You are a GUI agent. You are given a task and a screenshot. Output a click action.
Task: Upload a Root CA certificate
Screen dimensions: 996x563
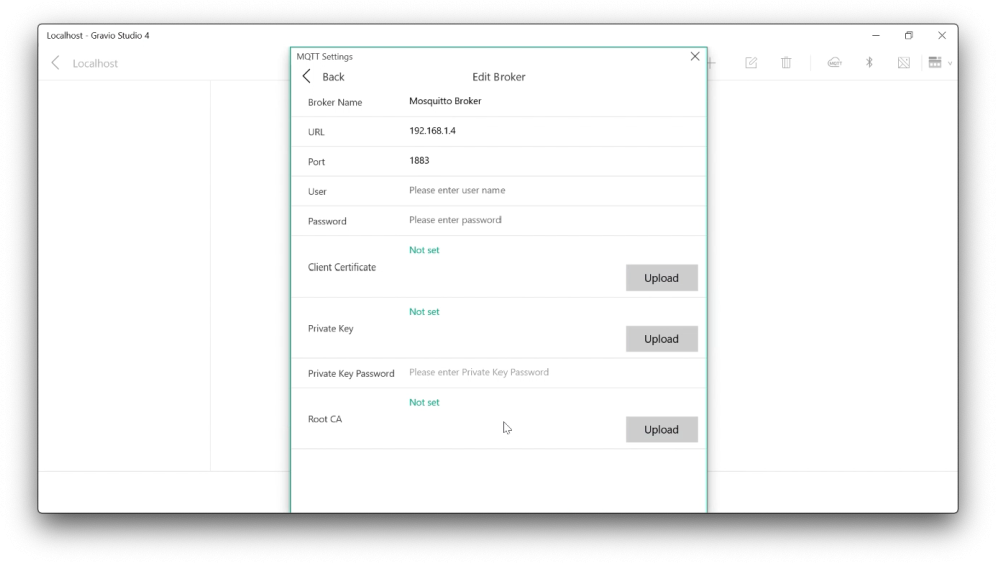661,430
